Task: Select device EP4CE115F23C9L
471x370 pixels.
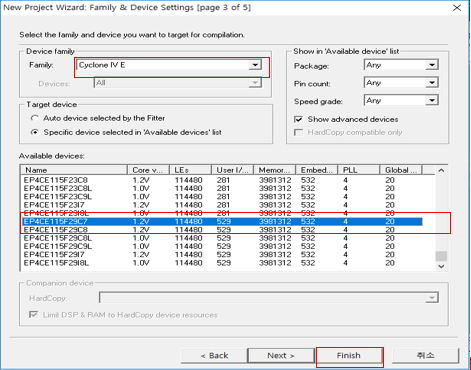Action: [222, 197]
